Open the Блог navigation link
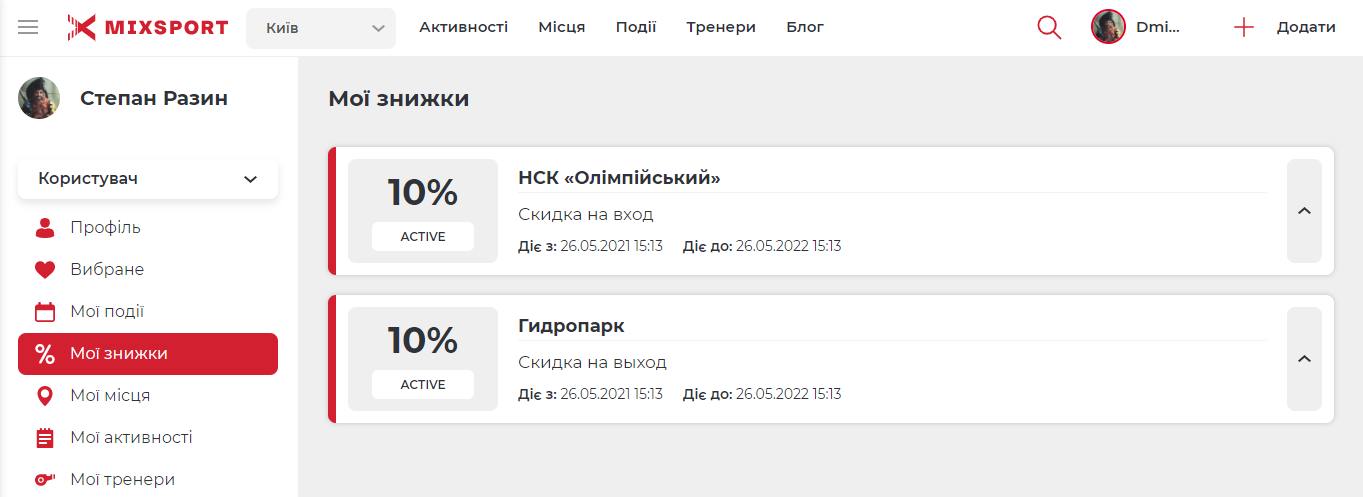1363x497 pixels. (x=805, y=27)
